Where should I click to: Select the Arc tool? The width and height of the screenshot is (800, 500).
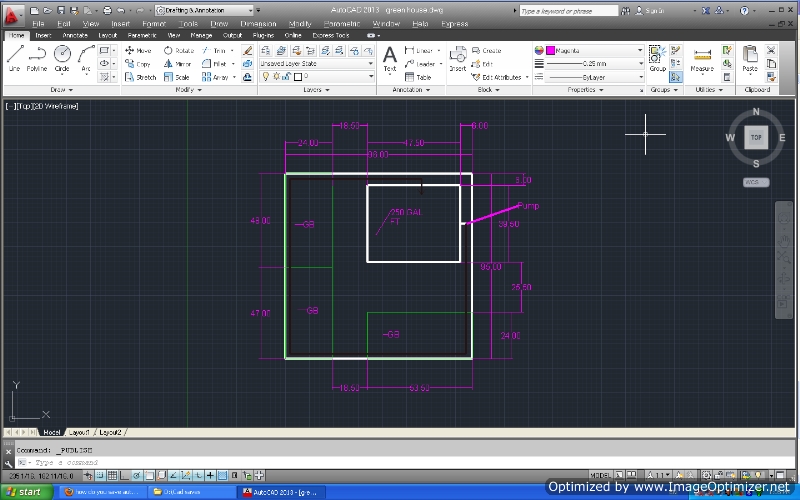coord(86,58)
